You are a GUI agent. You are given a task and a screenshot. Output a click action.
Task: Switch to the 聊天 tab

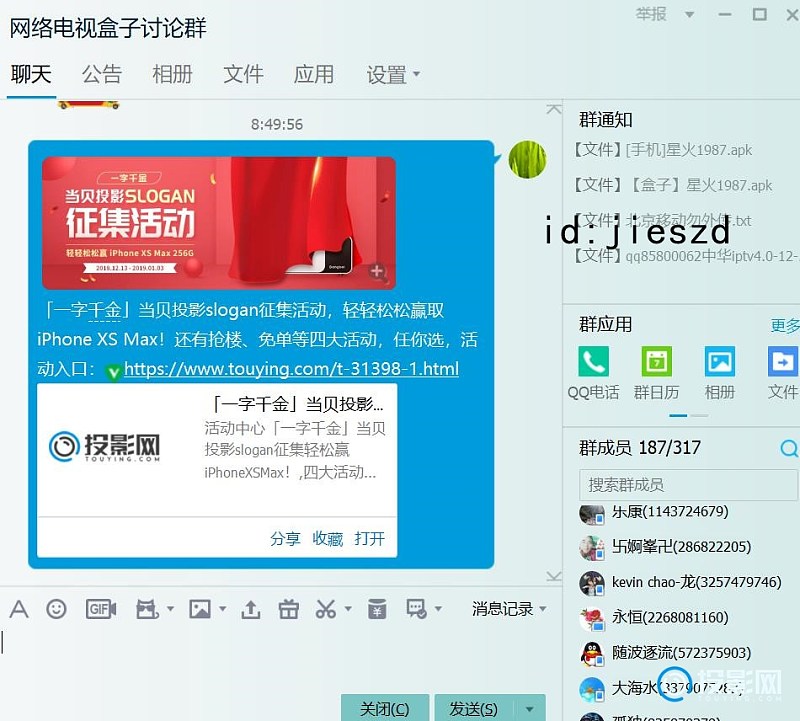(31, 74)
